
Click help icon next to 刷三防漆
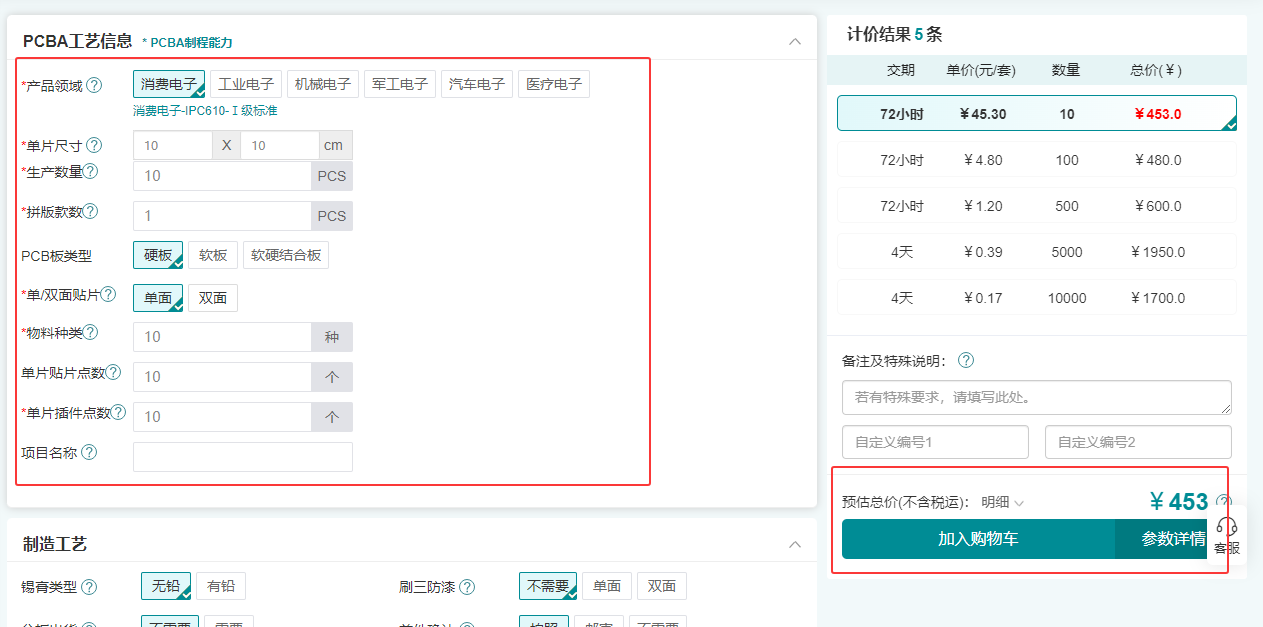pyautogui.click(x=467, y=587)
